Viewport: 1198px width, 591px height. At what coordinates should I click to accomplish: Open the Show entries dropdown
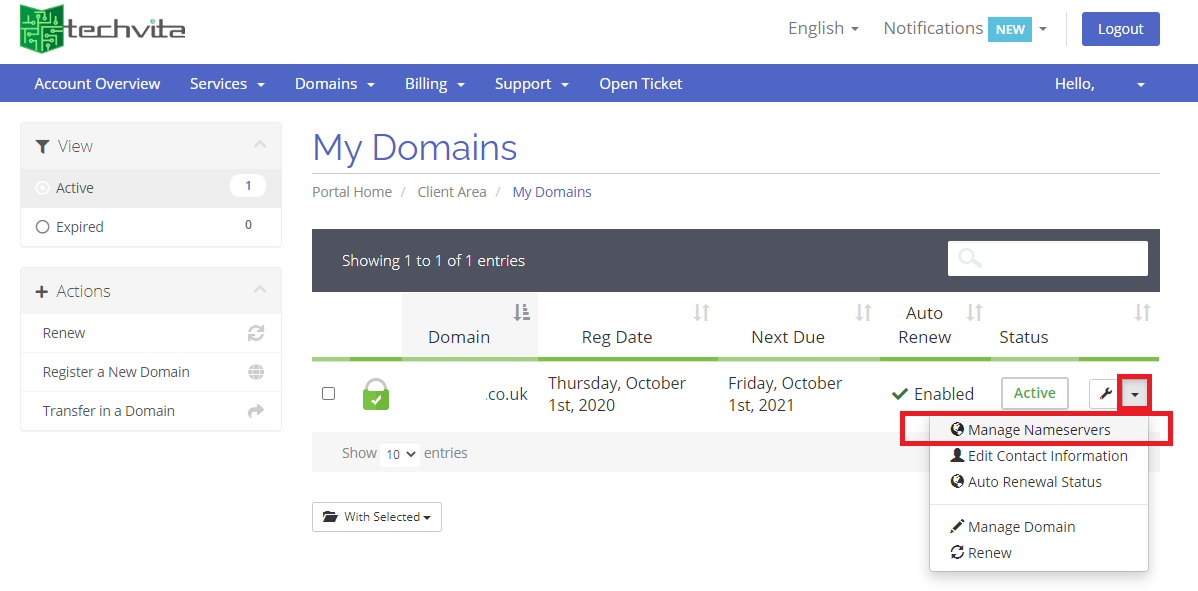[x=399, y=453]
